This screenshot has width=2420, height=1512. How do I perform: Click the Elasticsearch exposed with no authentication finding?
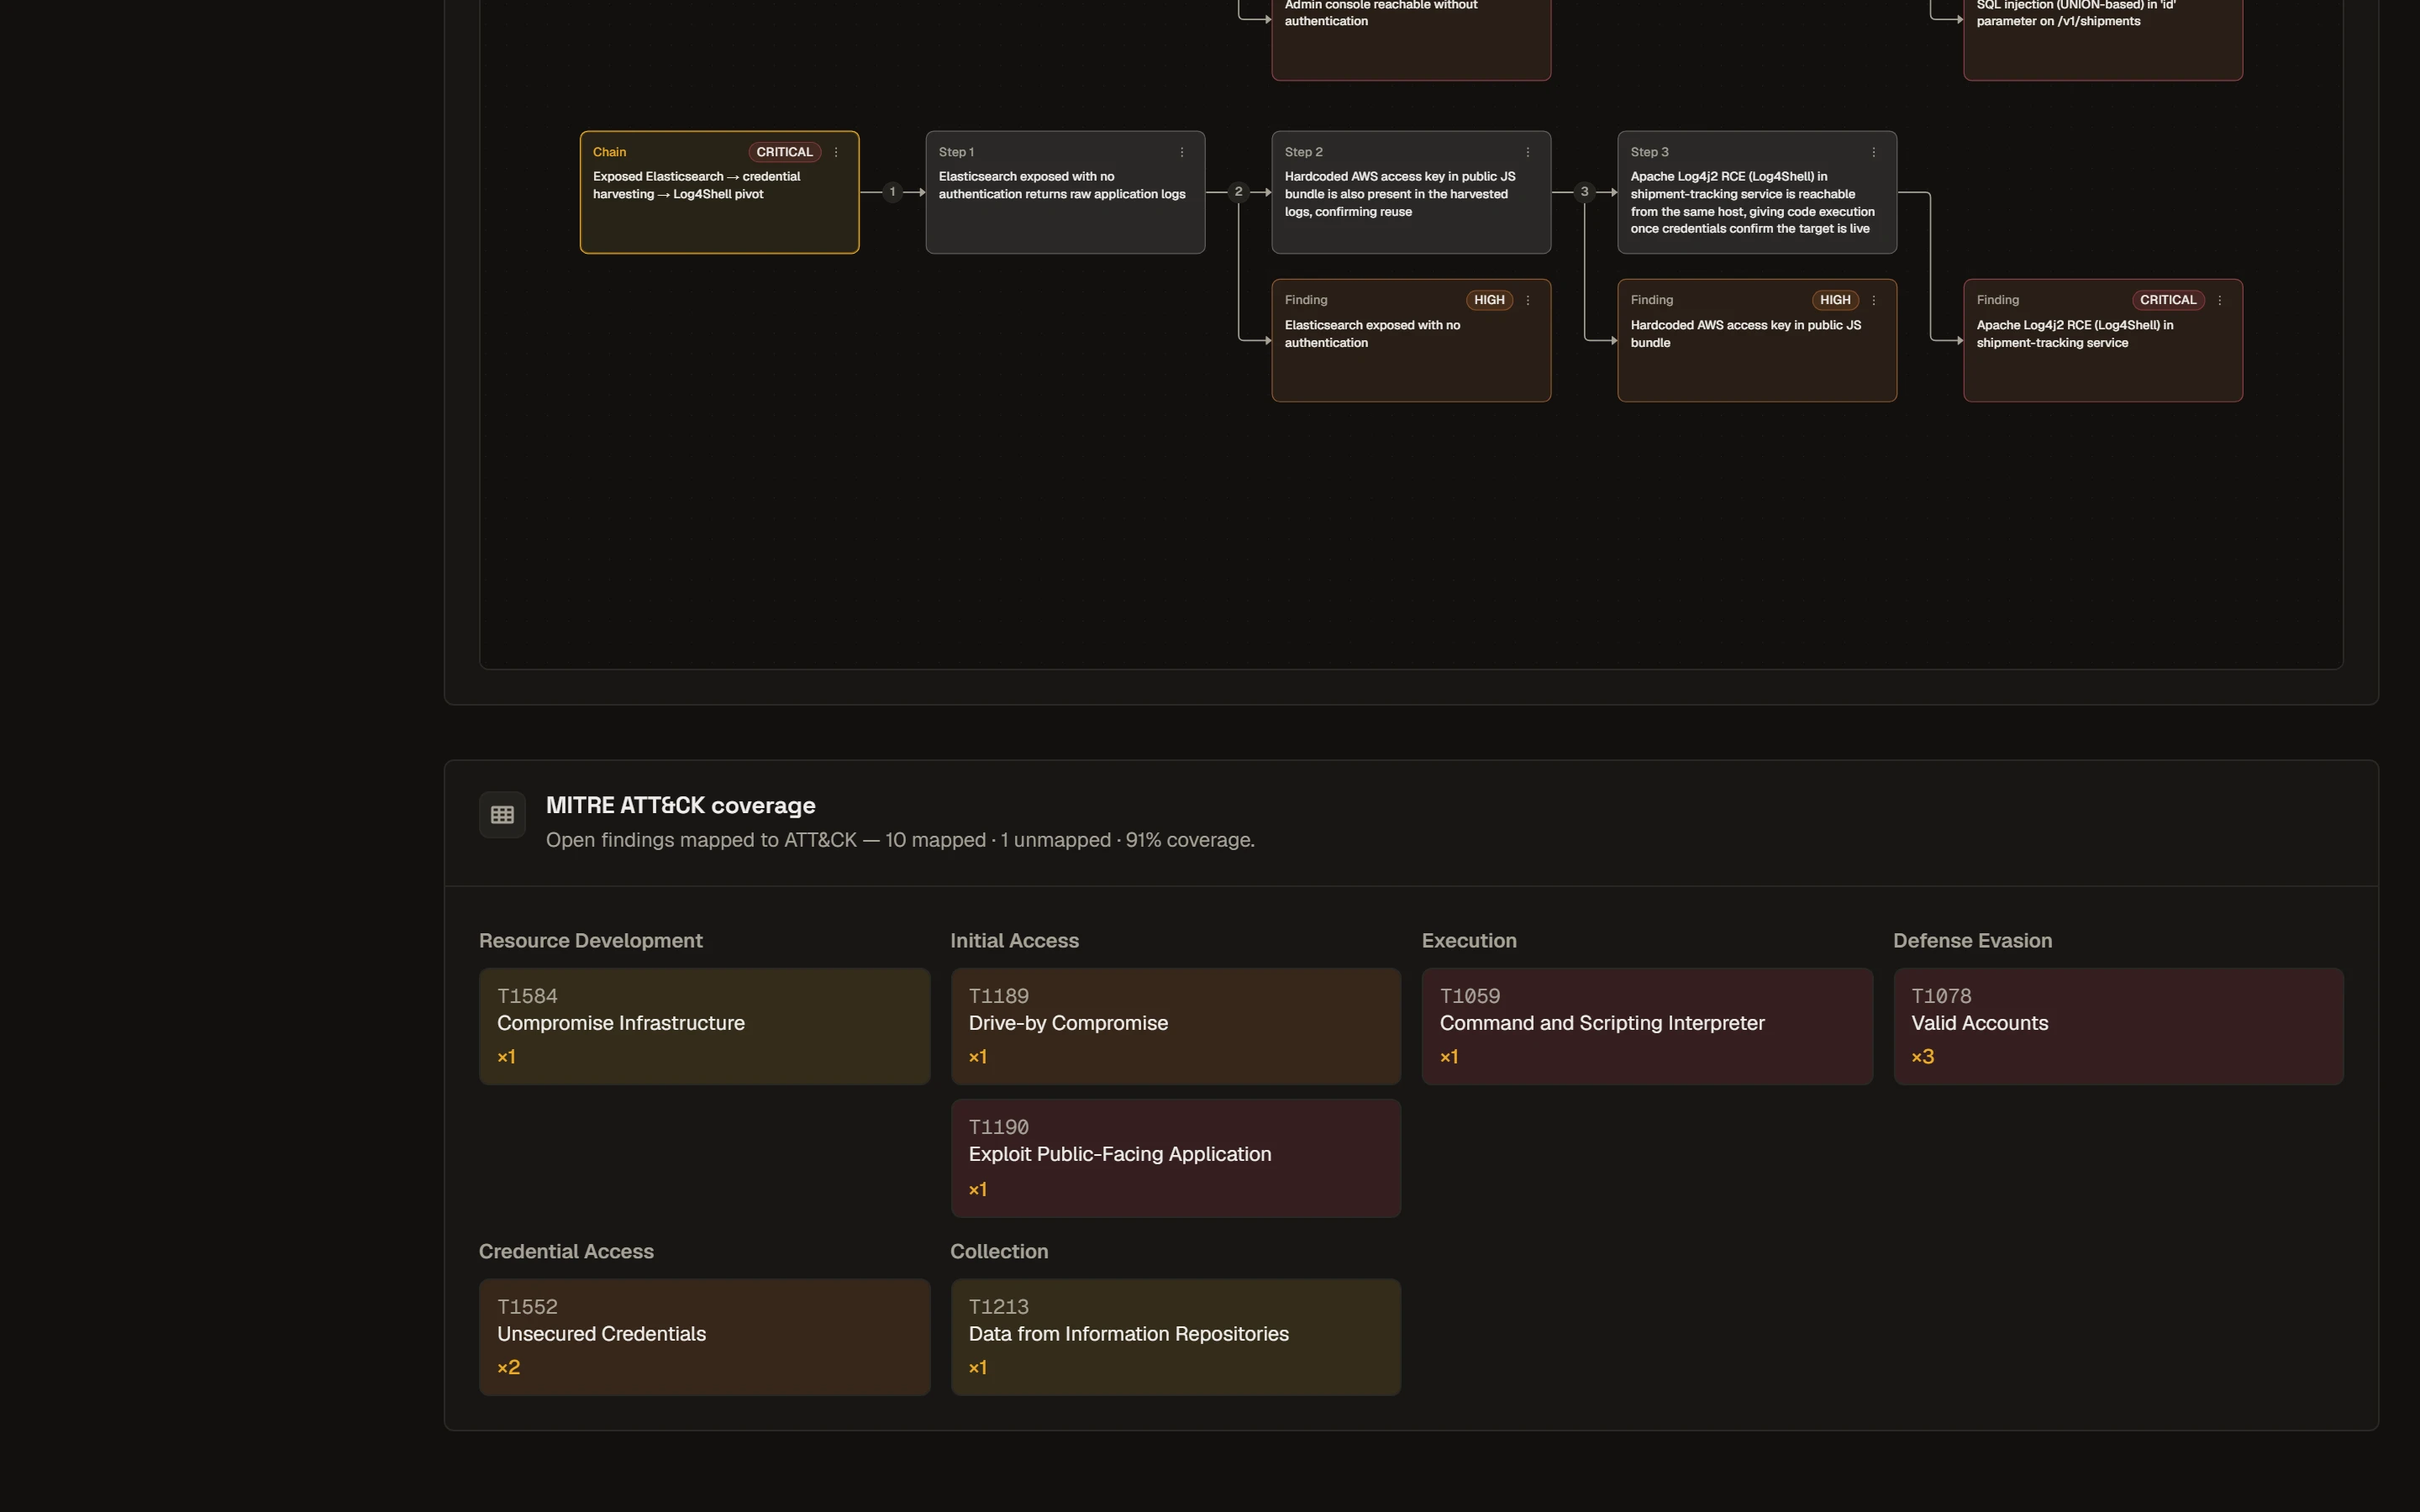(1411, 340)
